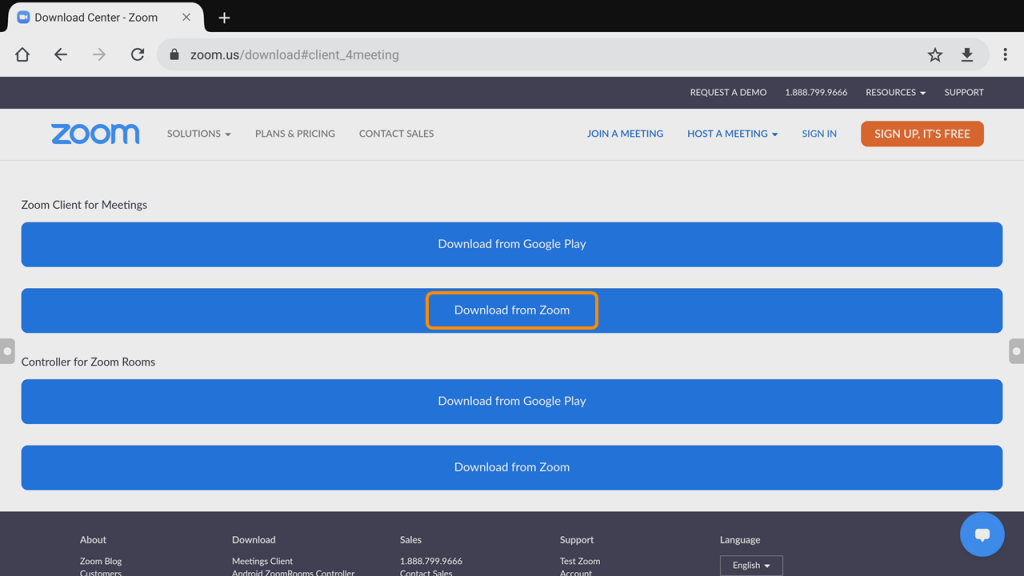Click the site security lock icon
The image size is (1024, 576).
(x=174, y=55)
